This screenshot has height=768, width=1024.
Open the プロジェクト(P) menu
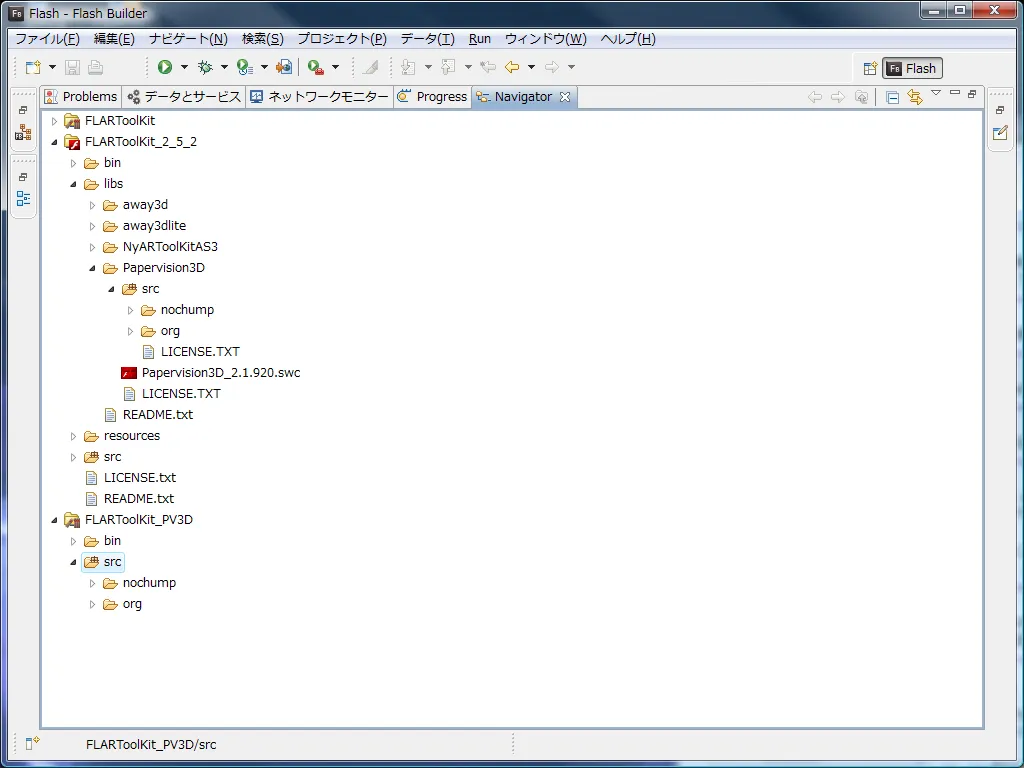342,39
